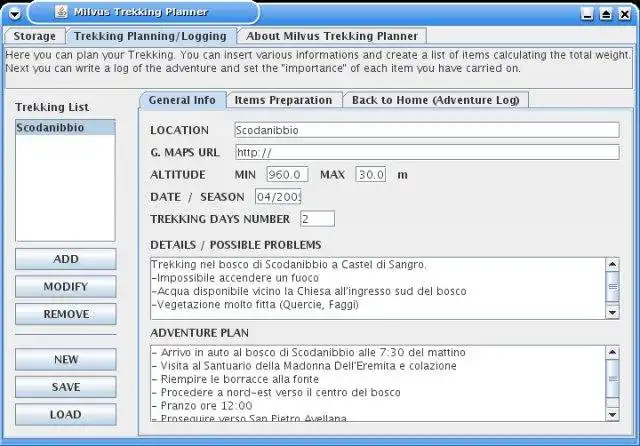This screenshot has width=640, height=446.
Task: Click the 'Riempire le borracce alla fonte' line
Action: [x=235, y=379]
